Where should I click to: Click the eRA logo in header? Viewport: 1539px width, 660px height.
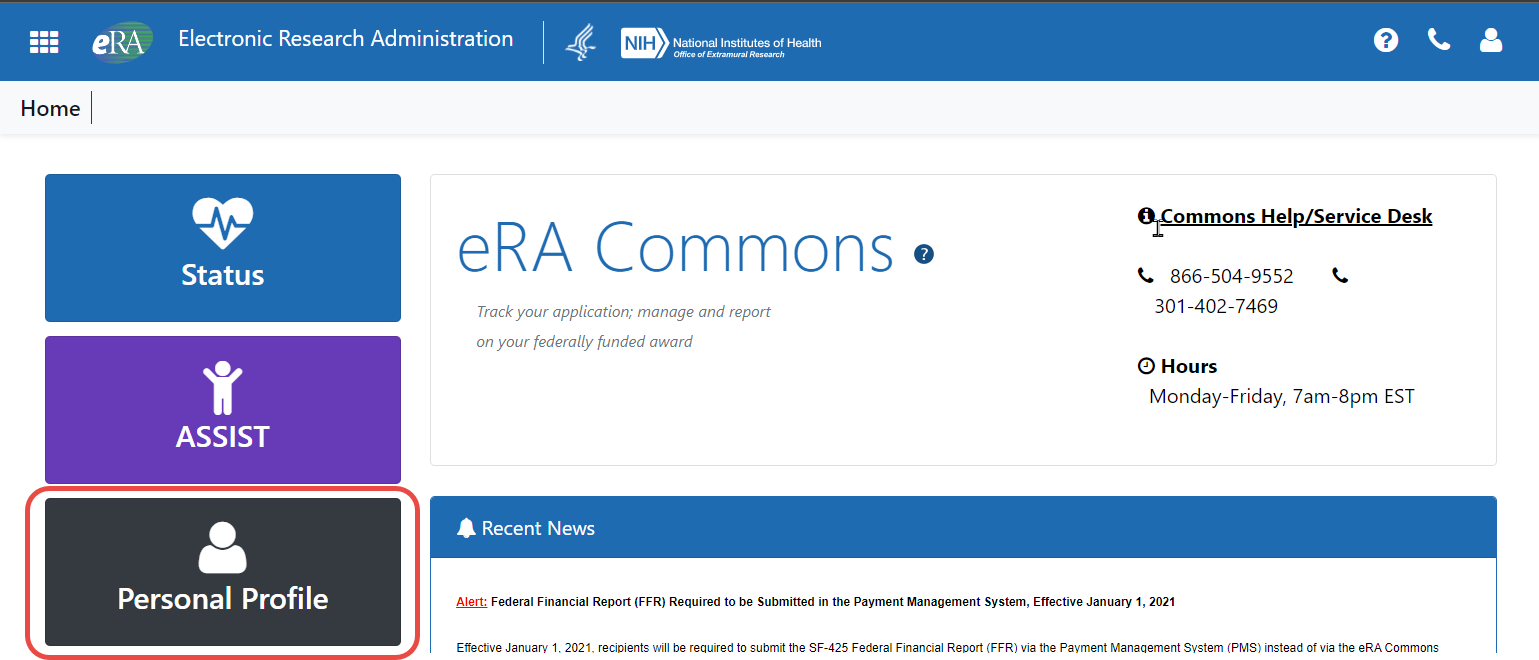pos(122,42)
